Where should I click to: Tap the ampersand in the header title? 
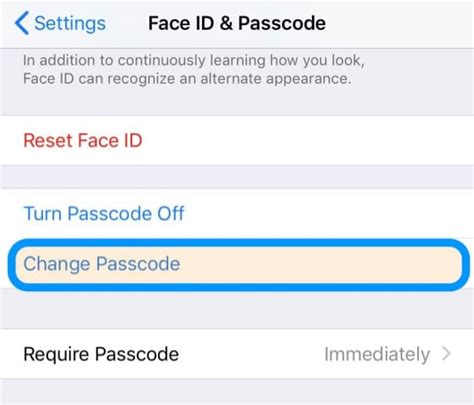(226, 23)
